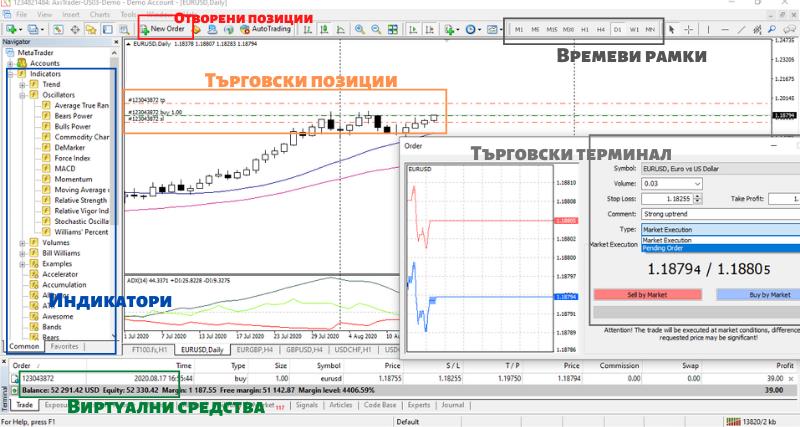This screenshot has height=427, width=800.
Task: Expand the Trend indicators folder
Action: tap(22, 85)
